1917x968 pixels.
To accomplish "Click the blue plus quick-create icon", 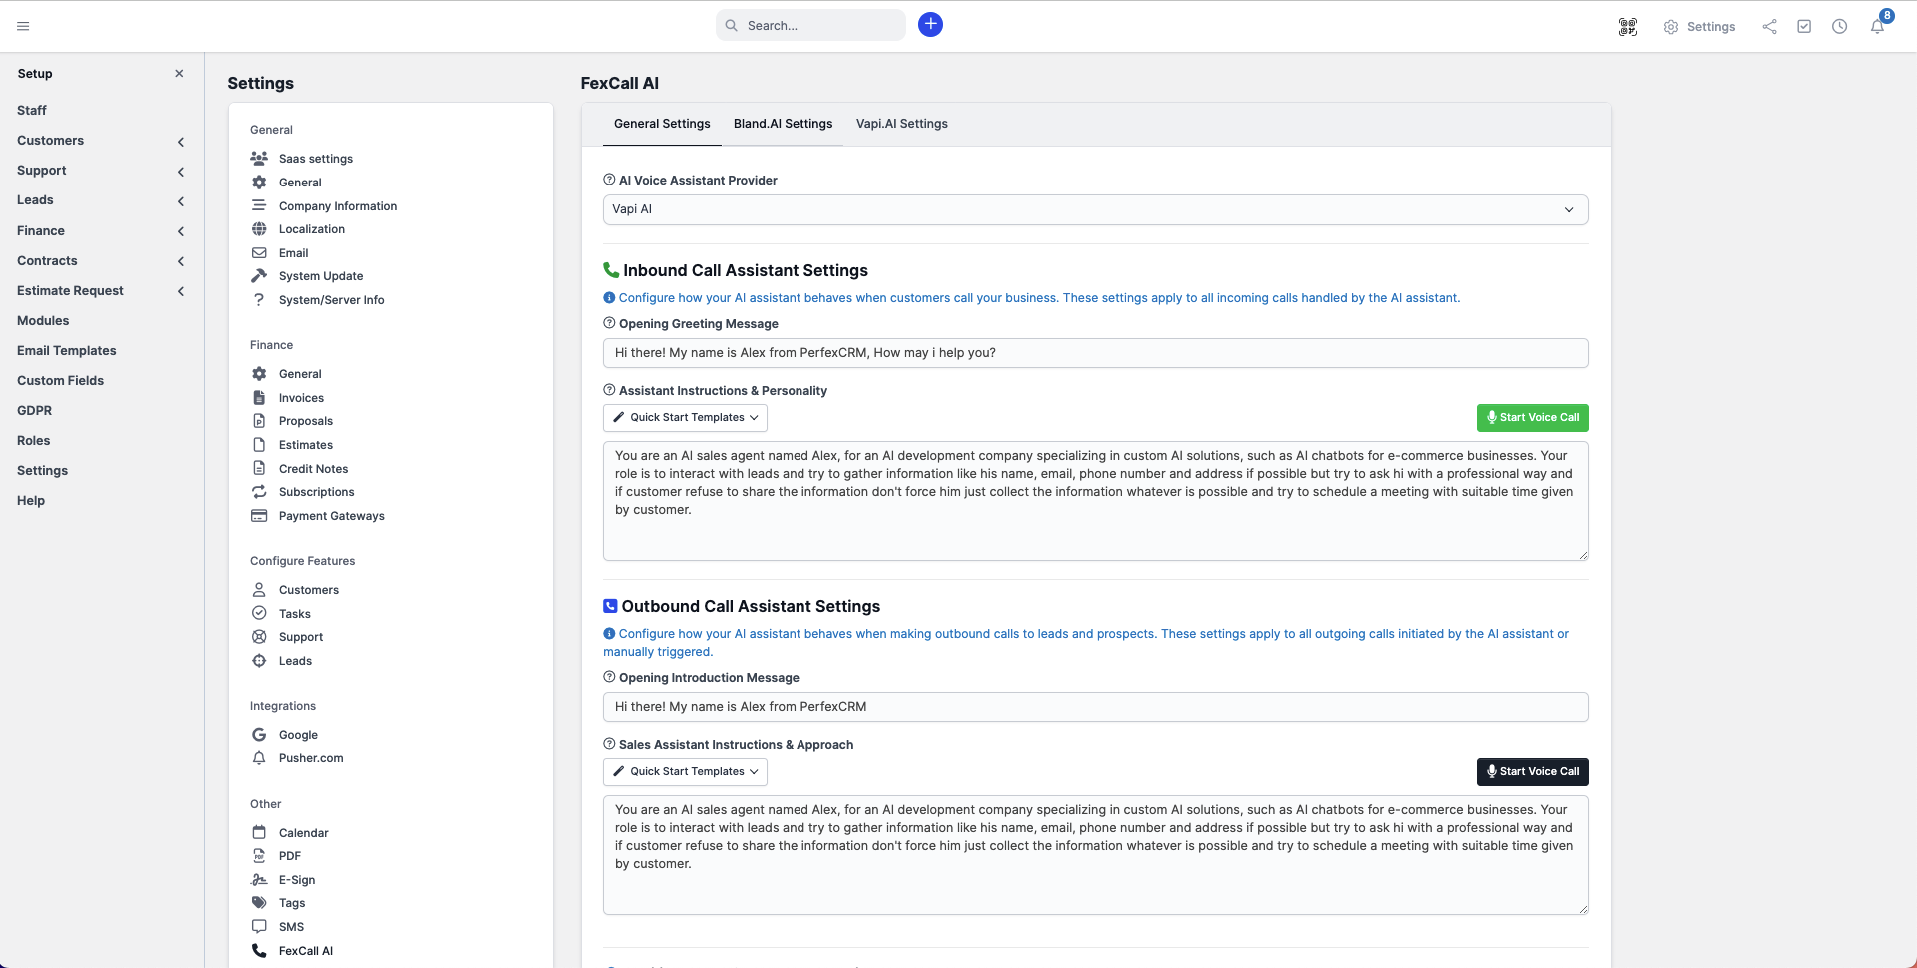I will (x=930, y=25).
